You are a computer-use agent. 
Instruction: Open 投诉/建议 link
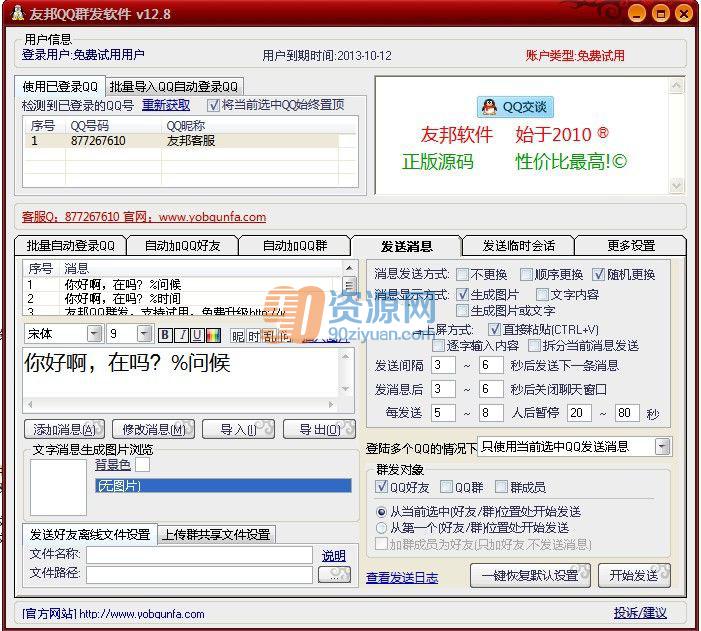640,613
